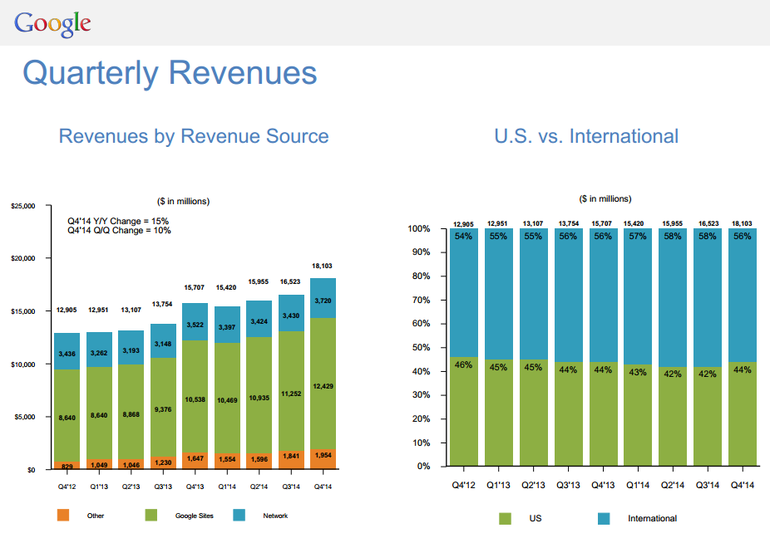Click the 1,230 Other value
This screenshot has height=533, width=770.
163,462
